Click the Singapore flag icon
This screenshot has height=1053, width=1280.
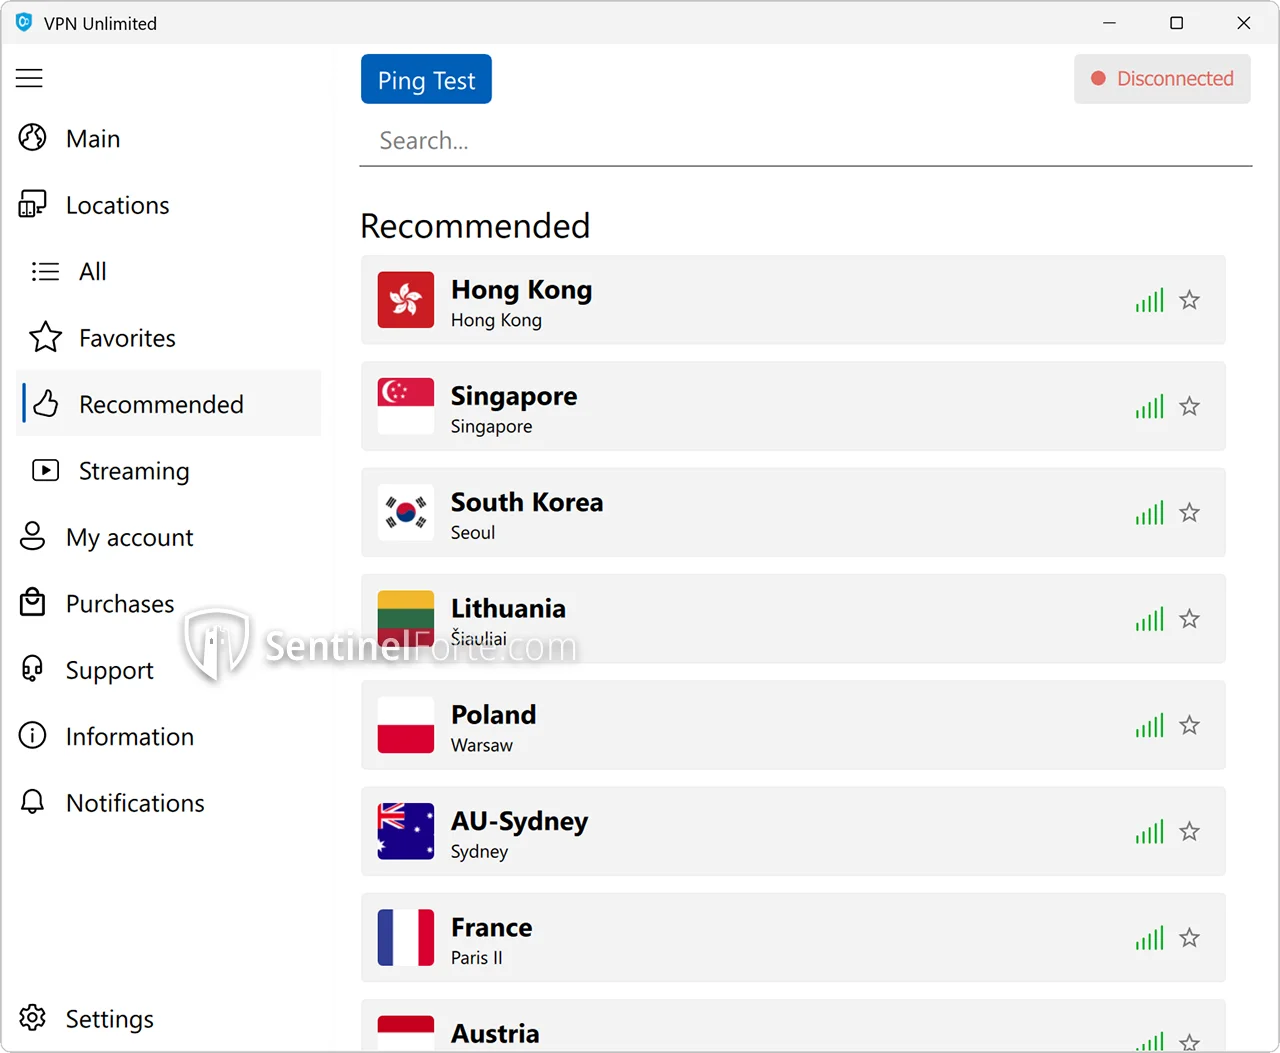point(406,406)
